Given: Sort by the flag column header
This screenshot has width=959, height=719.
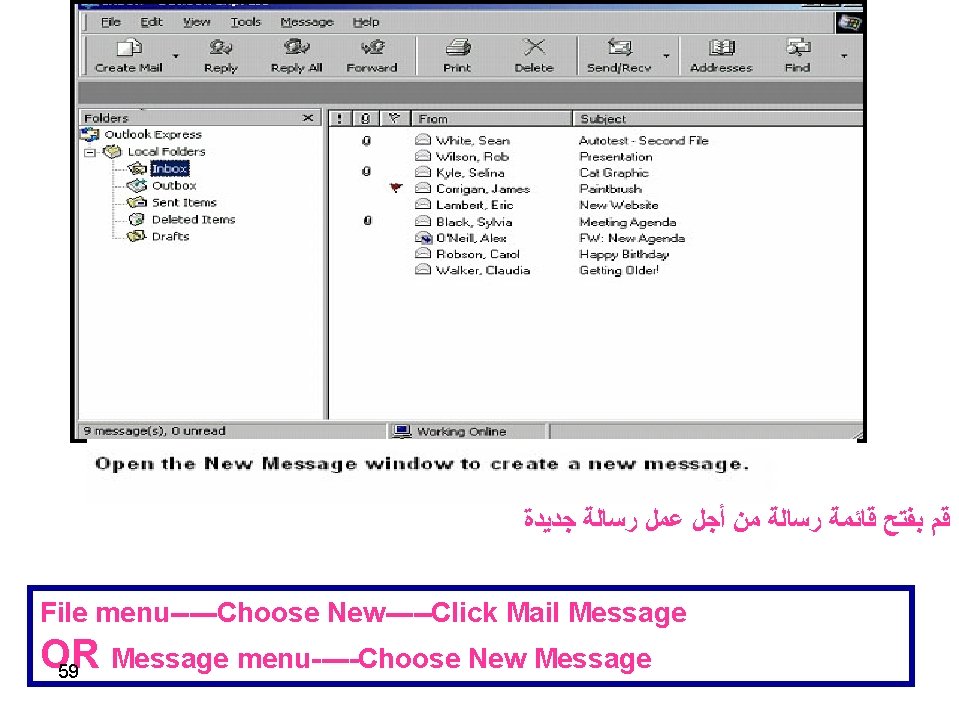Looking at the screenshot, I should pos(394,119).
